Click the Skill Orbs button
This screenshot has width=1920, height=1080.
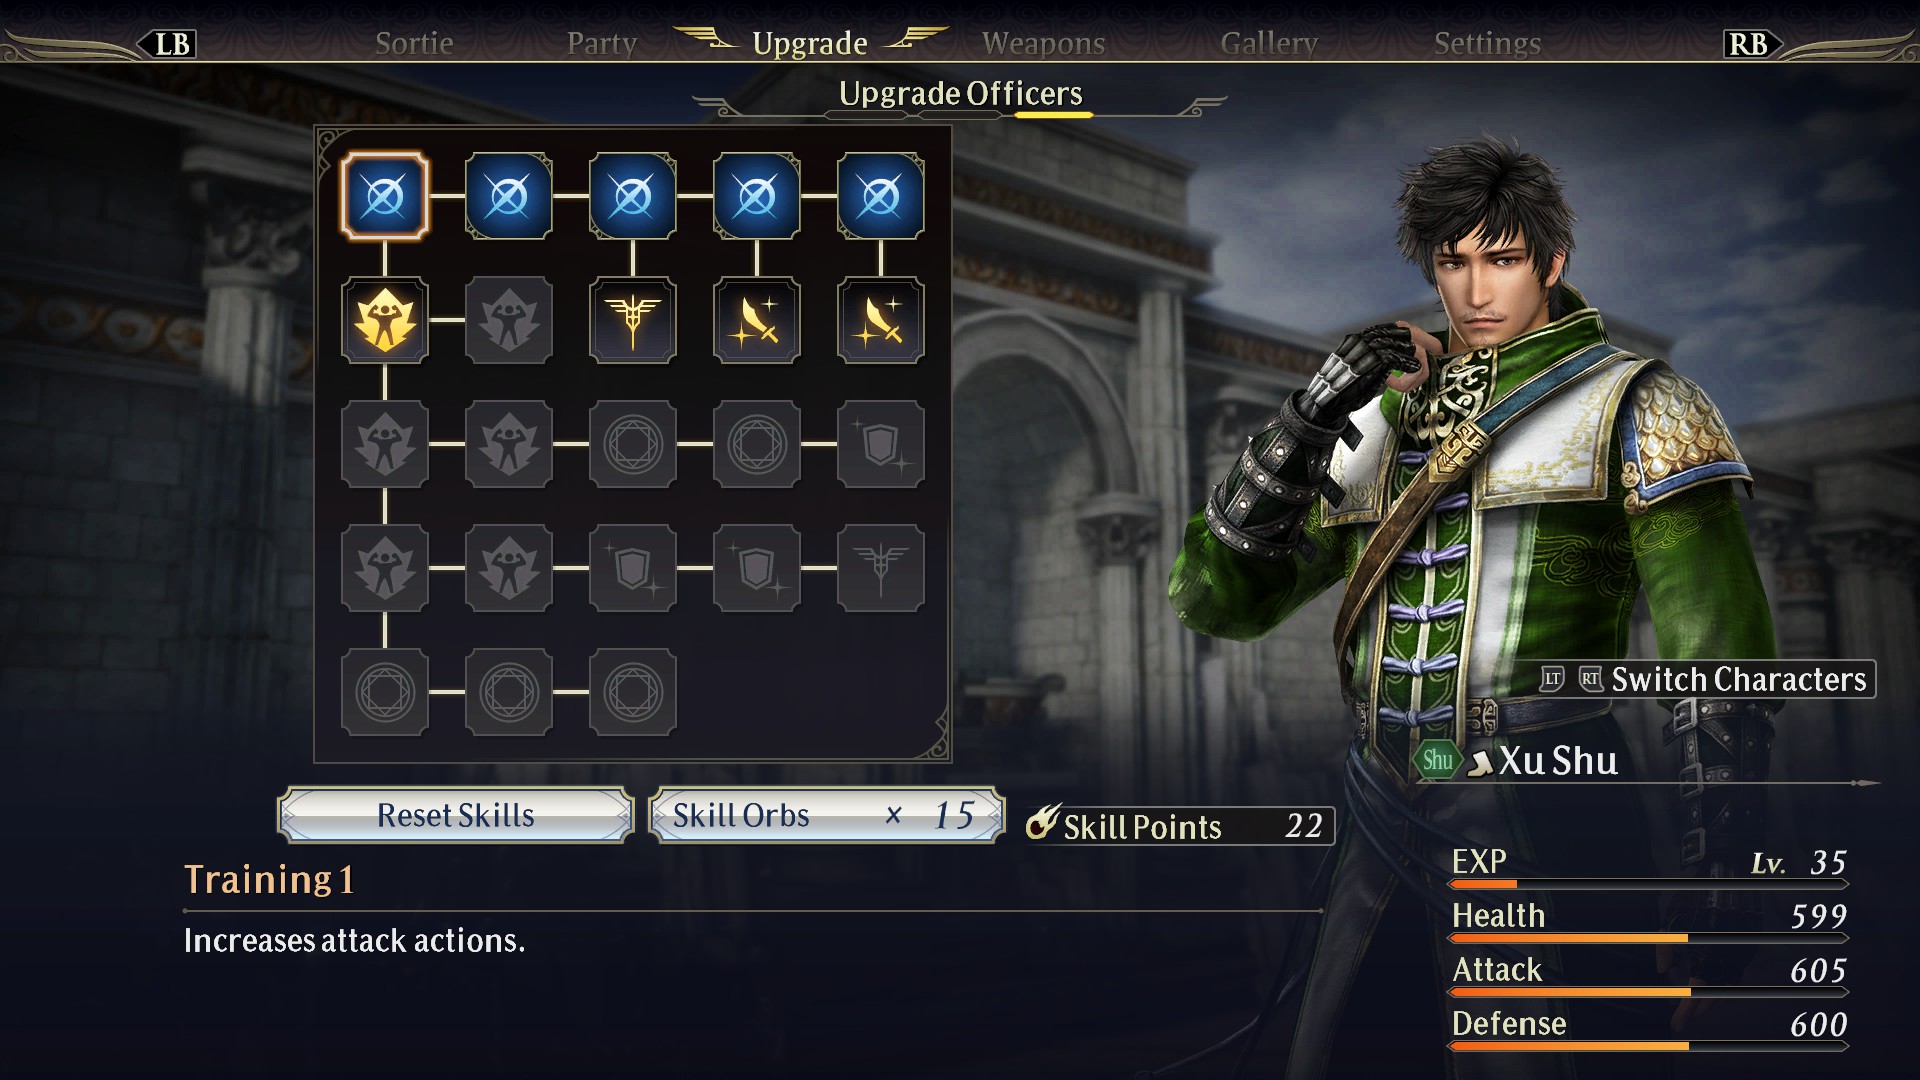tap(826, 815)
